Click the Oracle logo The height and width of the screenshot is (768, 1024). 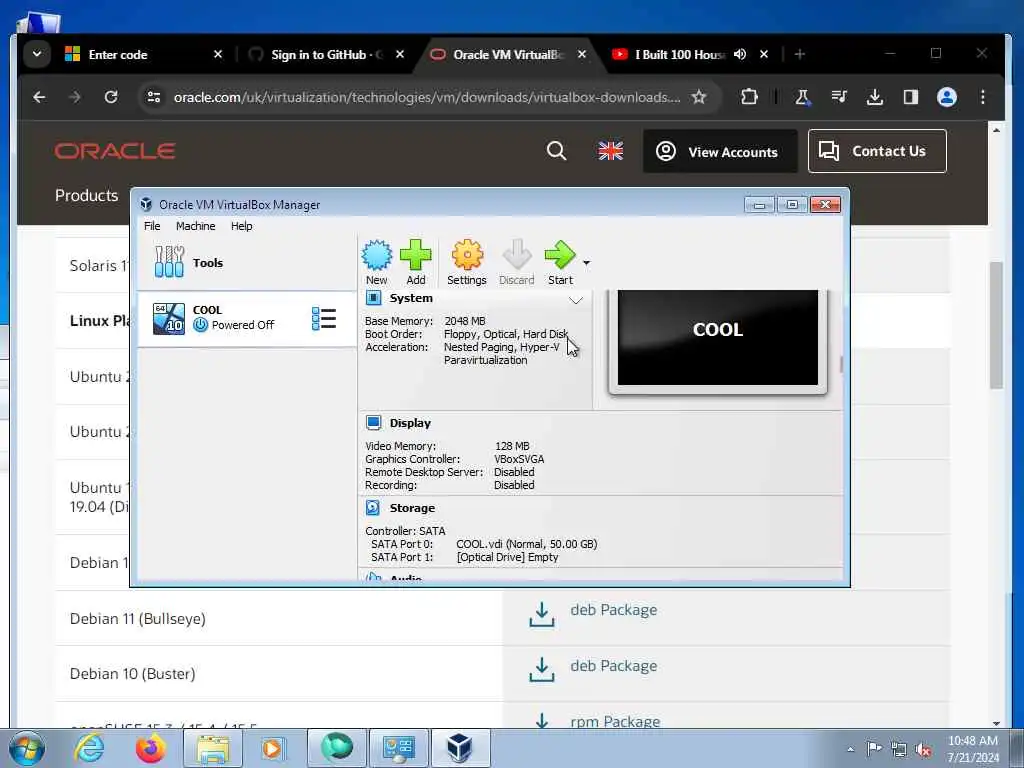(x=115, y=151)
